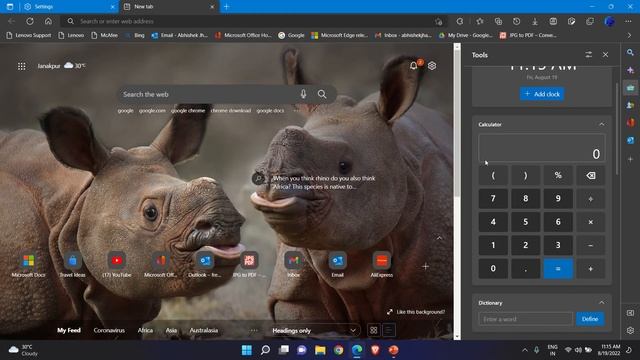This screenshot has width=640, height=360.
Task: Select the Africa feed tab
Action: point(145,331)
